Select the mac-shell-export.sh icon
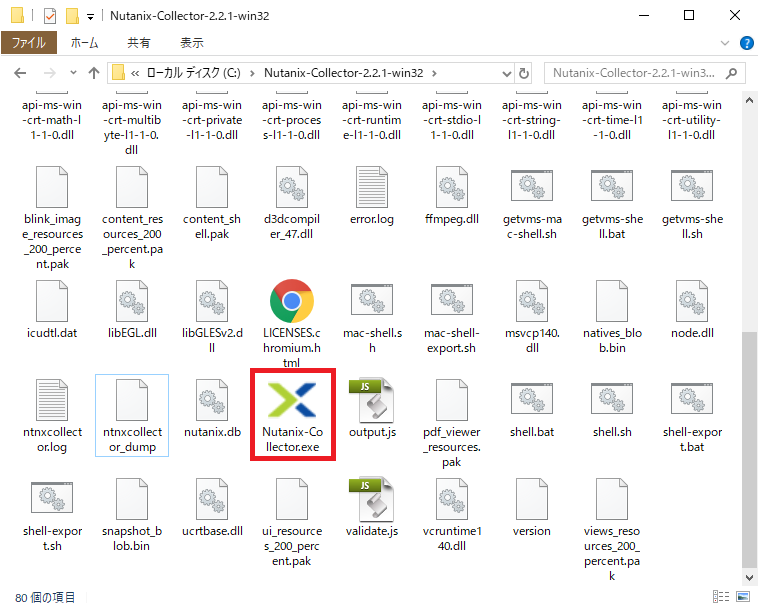 tap(452, 300)
